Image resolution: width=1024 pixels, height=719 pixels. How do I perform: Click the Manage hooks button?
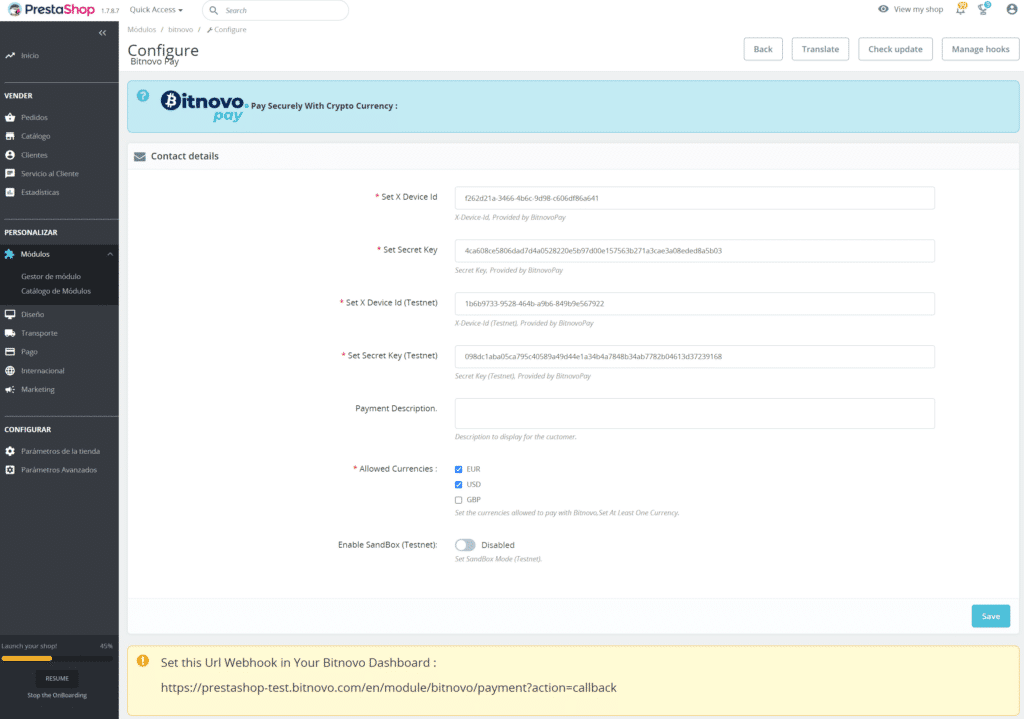point(980,49)
